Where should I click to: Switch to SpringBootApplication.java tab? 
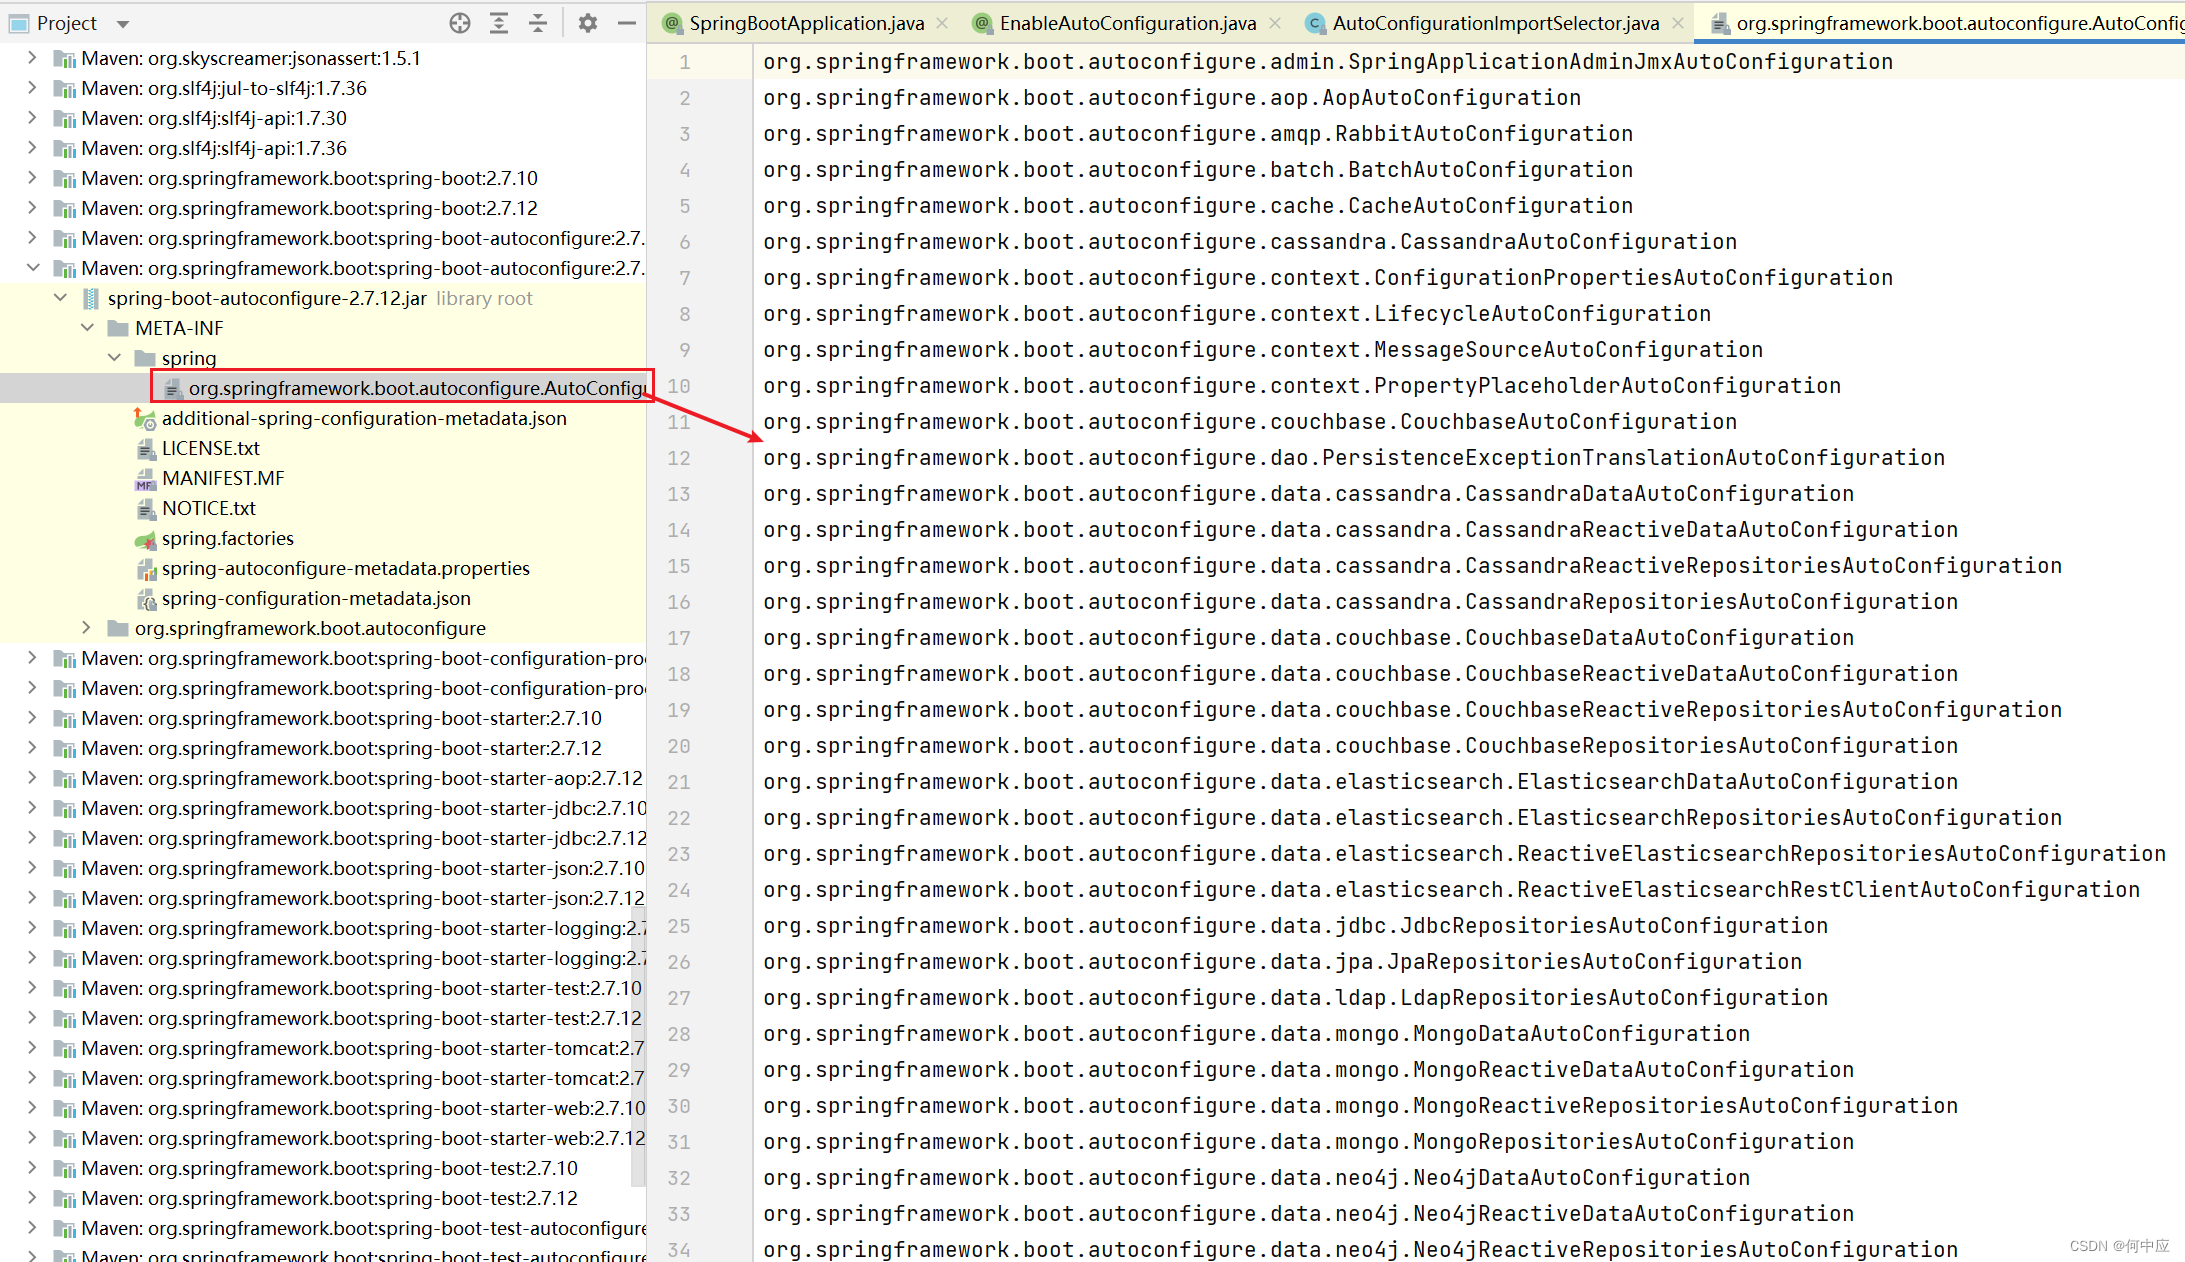tap(806, 23)
